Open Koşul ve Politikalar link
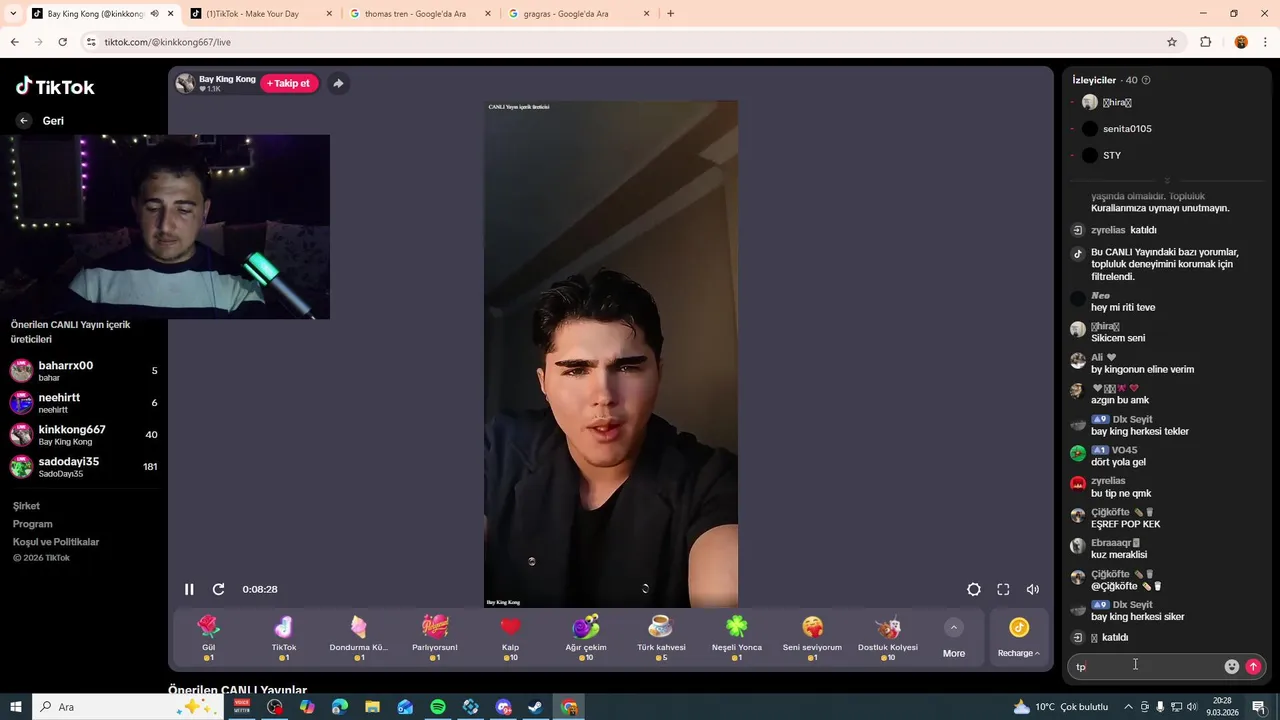Viewport: 1280px width, 720px height. (x=56, y=542)
